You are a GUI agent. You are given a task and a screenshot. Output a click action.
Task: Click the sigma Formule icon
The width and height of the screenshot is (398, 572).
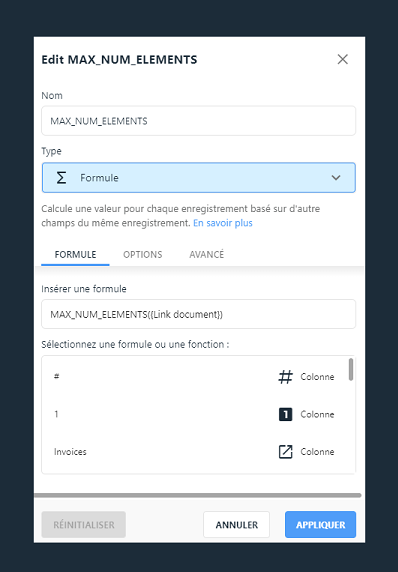click(61, 178)
